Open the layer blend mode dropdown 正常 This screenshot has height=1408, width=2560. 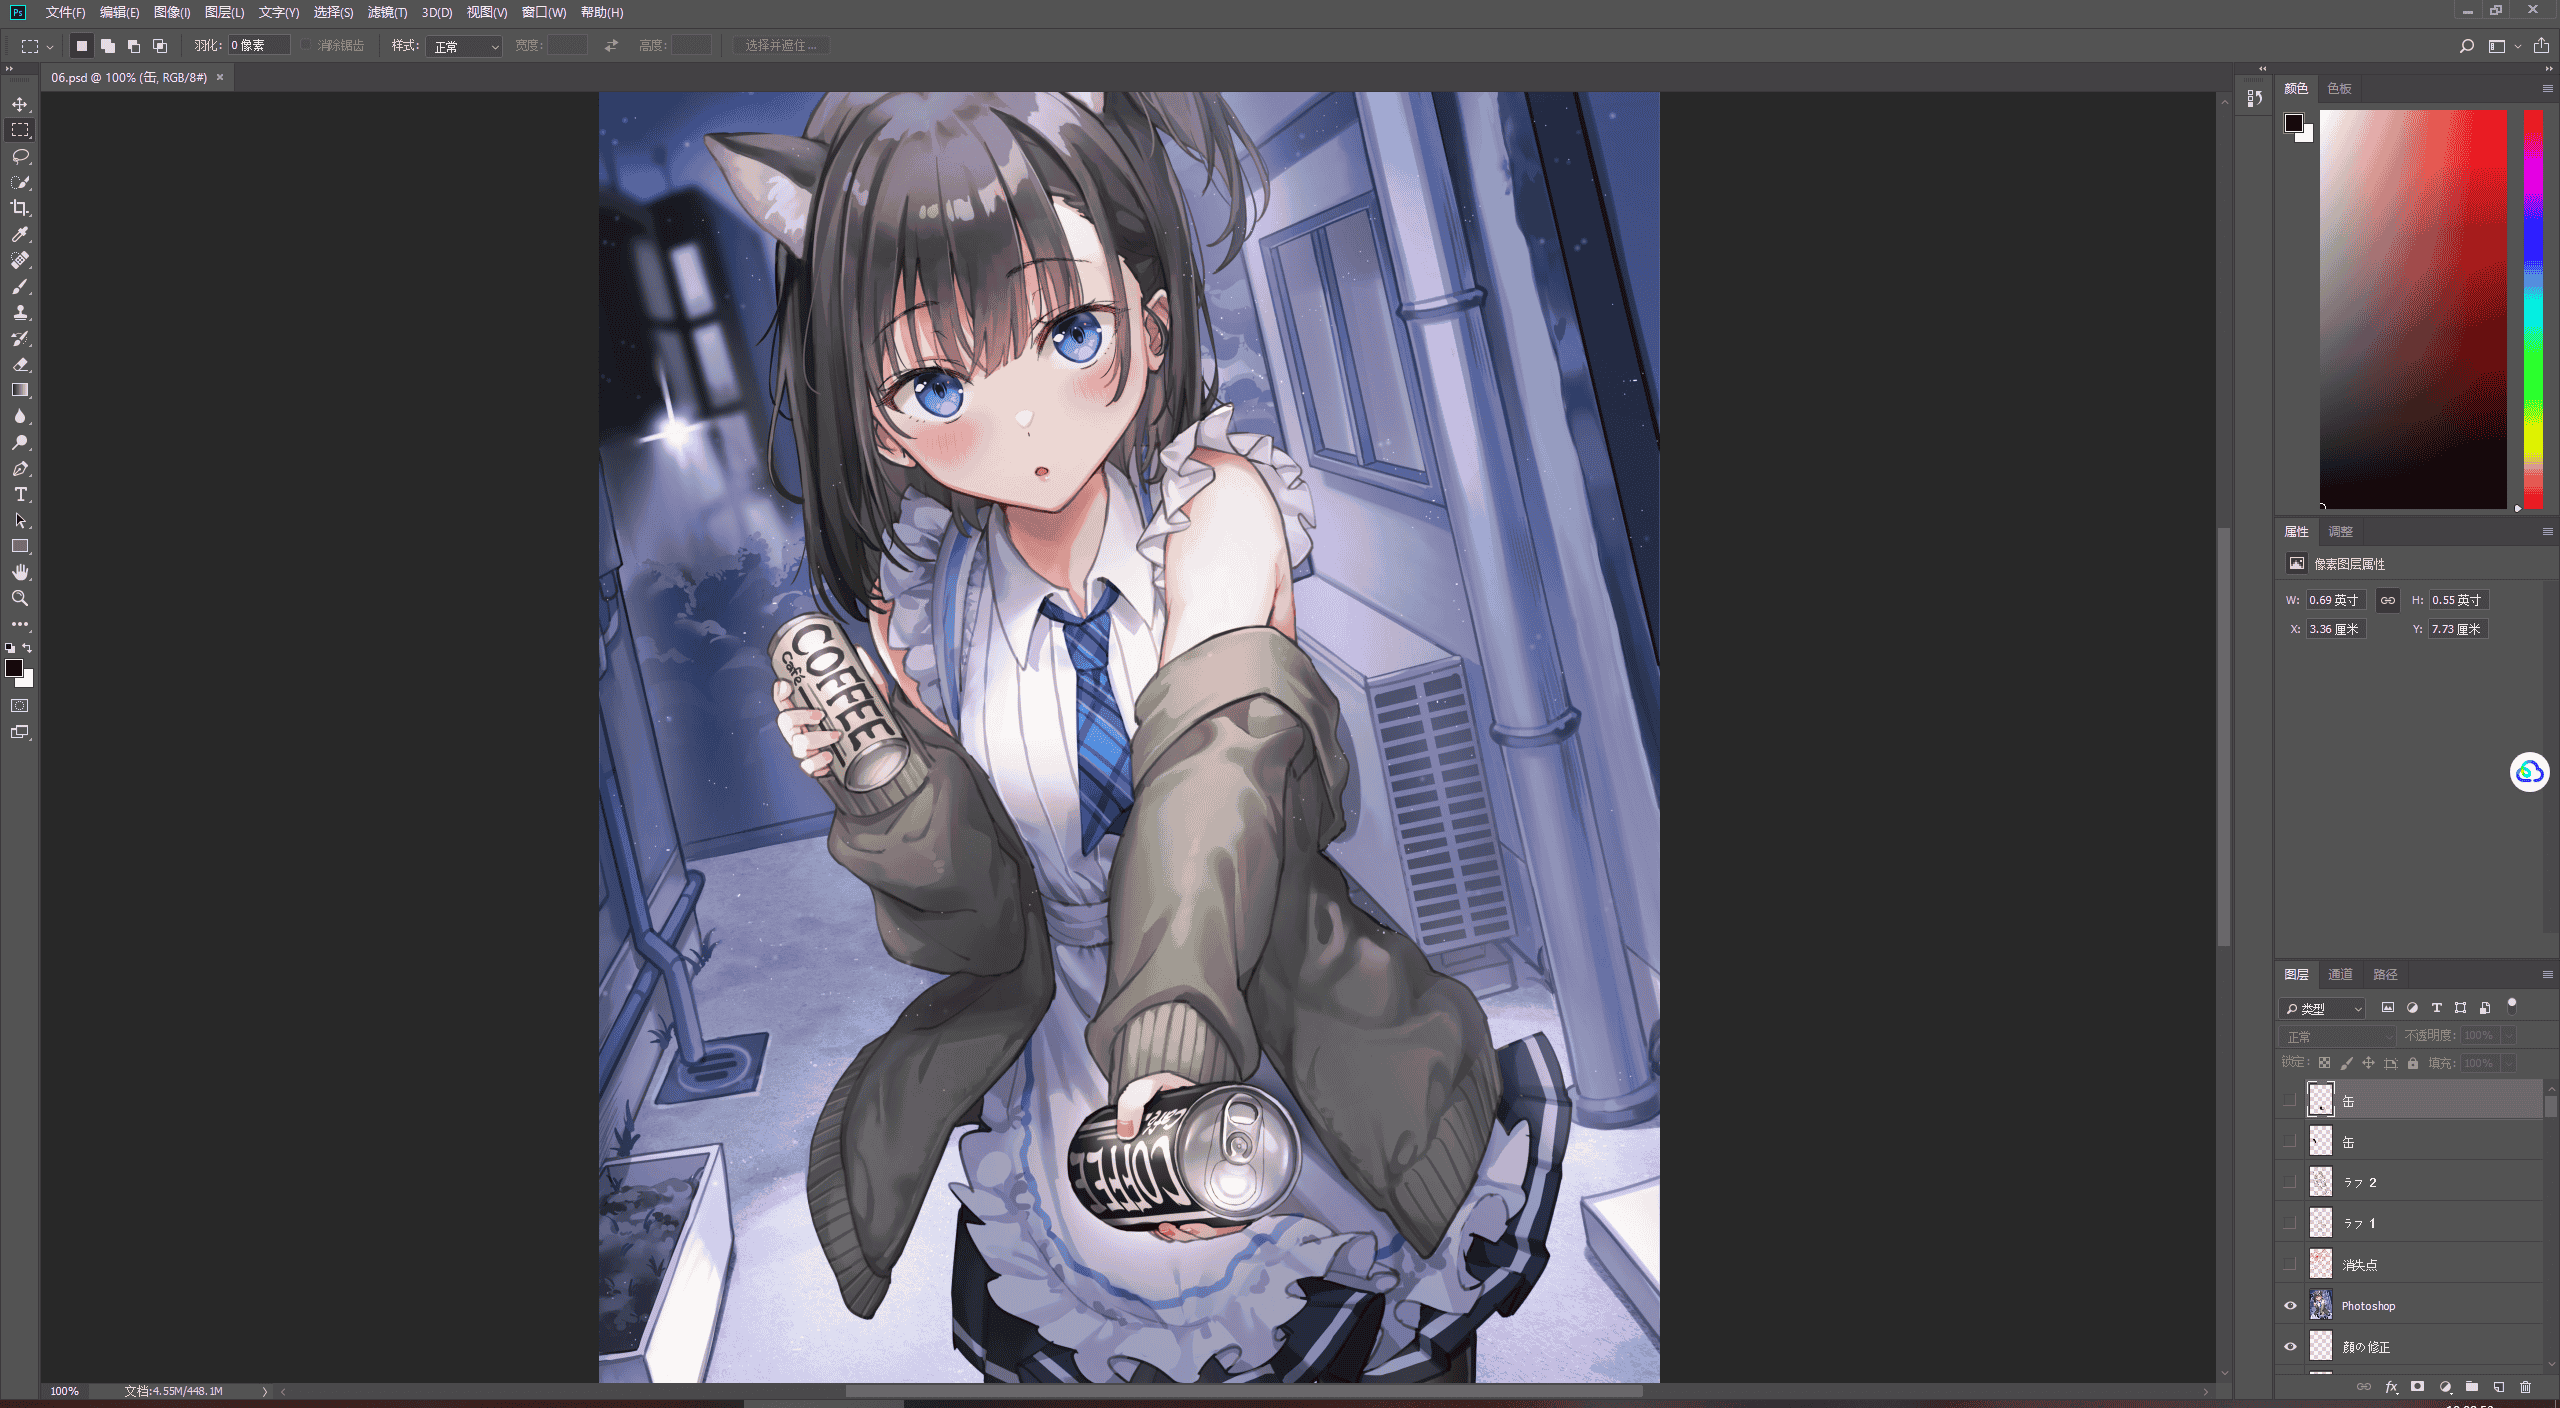pyautogui.click(x=2337, y=1036)
